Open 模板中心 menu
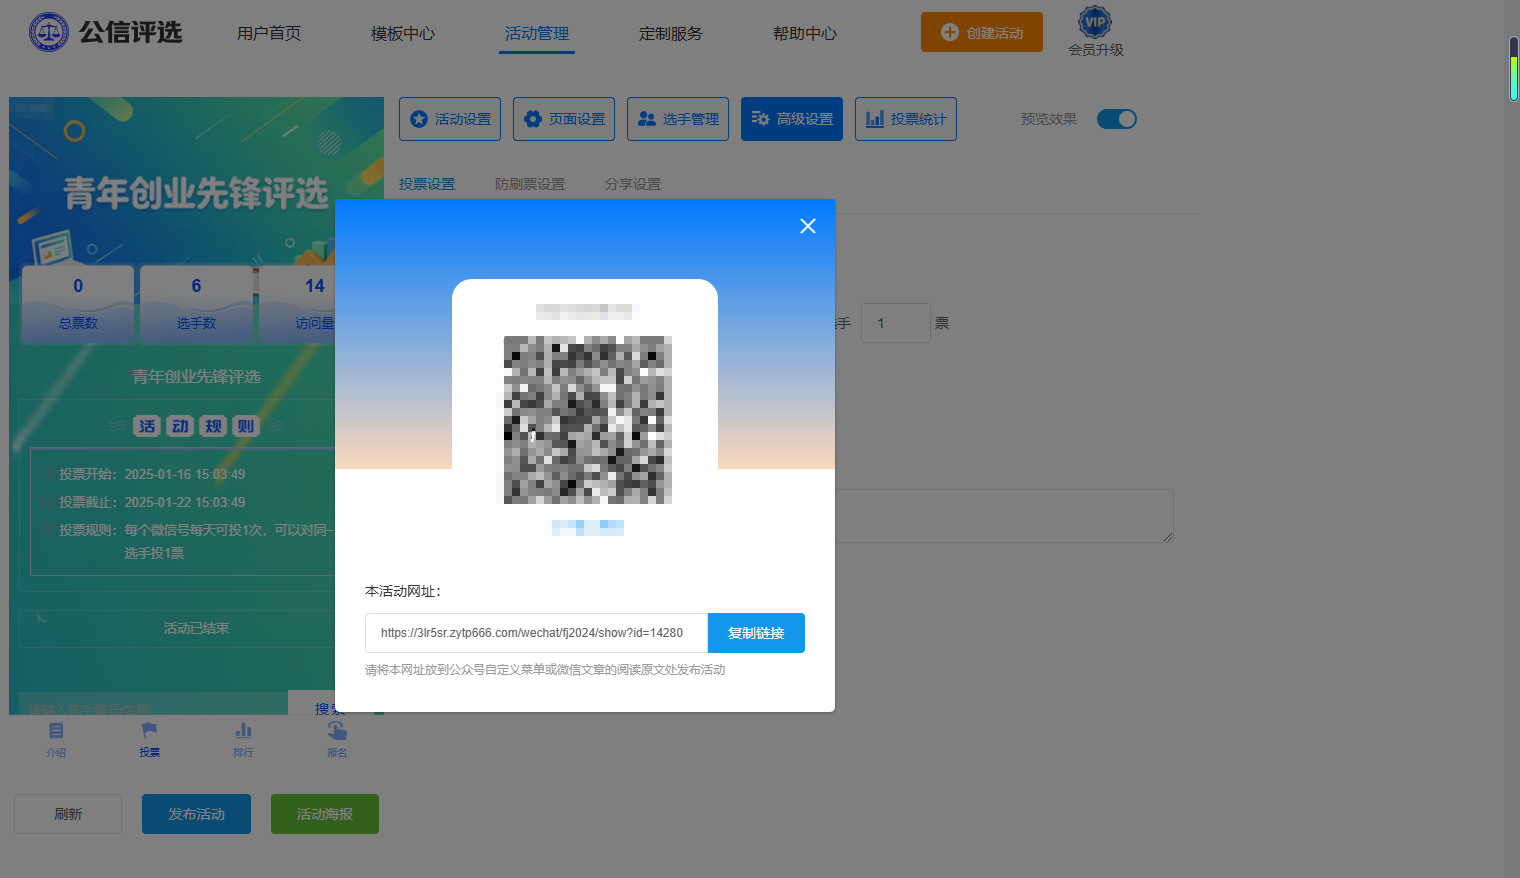The image size is (1520, 878). click(x=403, y=33)
